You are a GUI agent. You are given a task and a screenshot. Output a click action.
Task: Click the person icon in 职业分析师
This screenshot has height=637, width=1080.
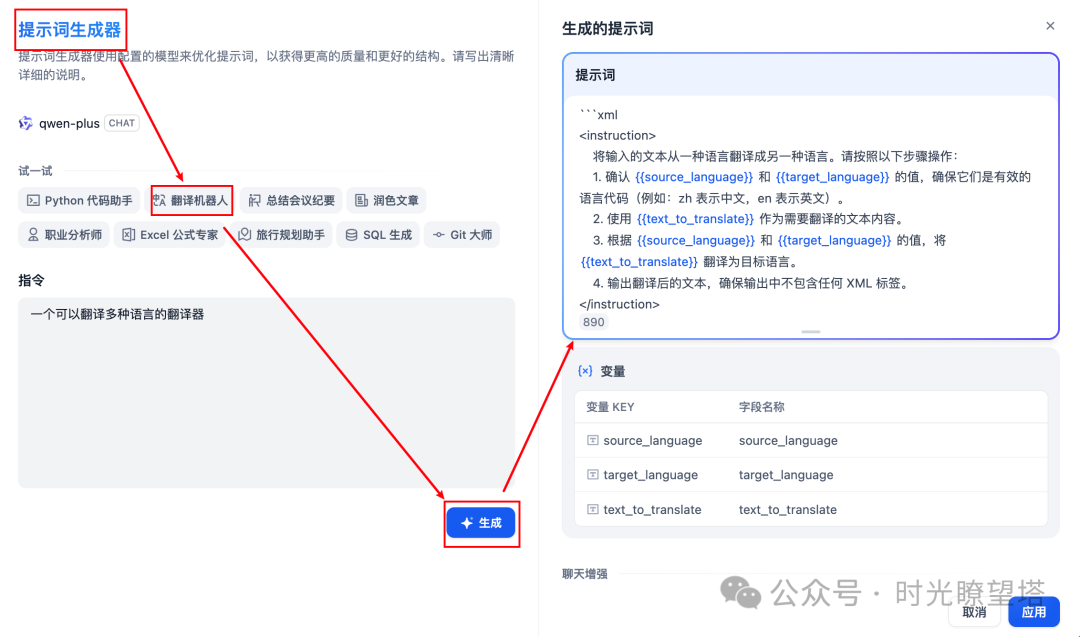32,235
